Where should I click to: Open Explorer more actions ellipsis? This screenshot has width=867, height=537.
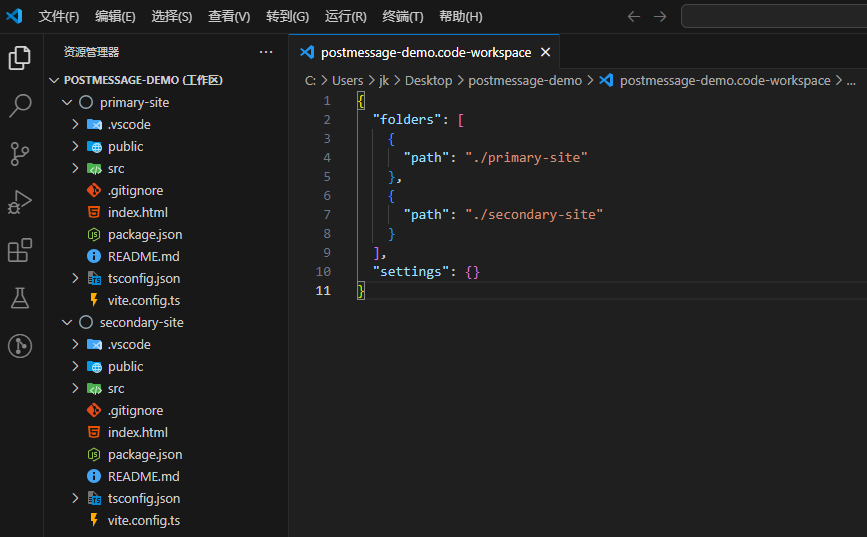point(266,52)
